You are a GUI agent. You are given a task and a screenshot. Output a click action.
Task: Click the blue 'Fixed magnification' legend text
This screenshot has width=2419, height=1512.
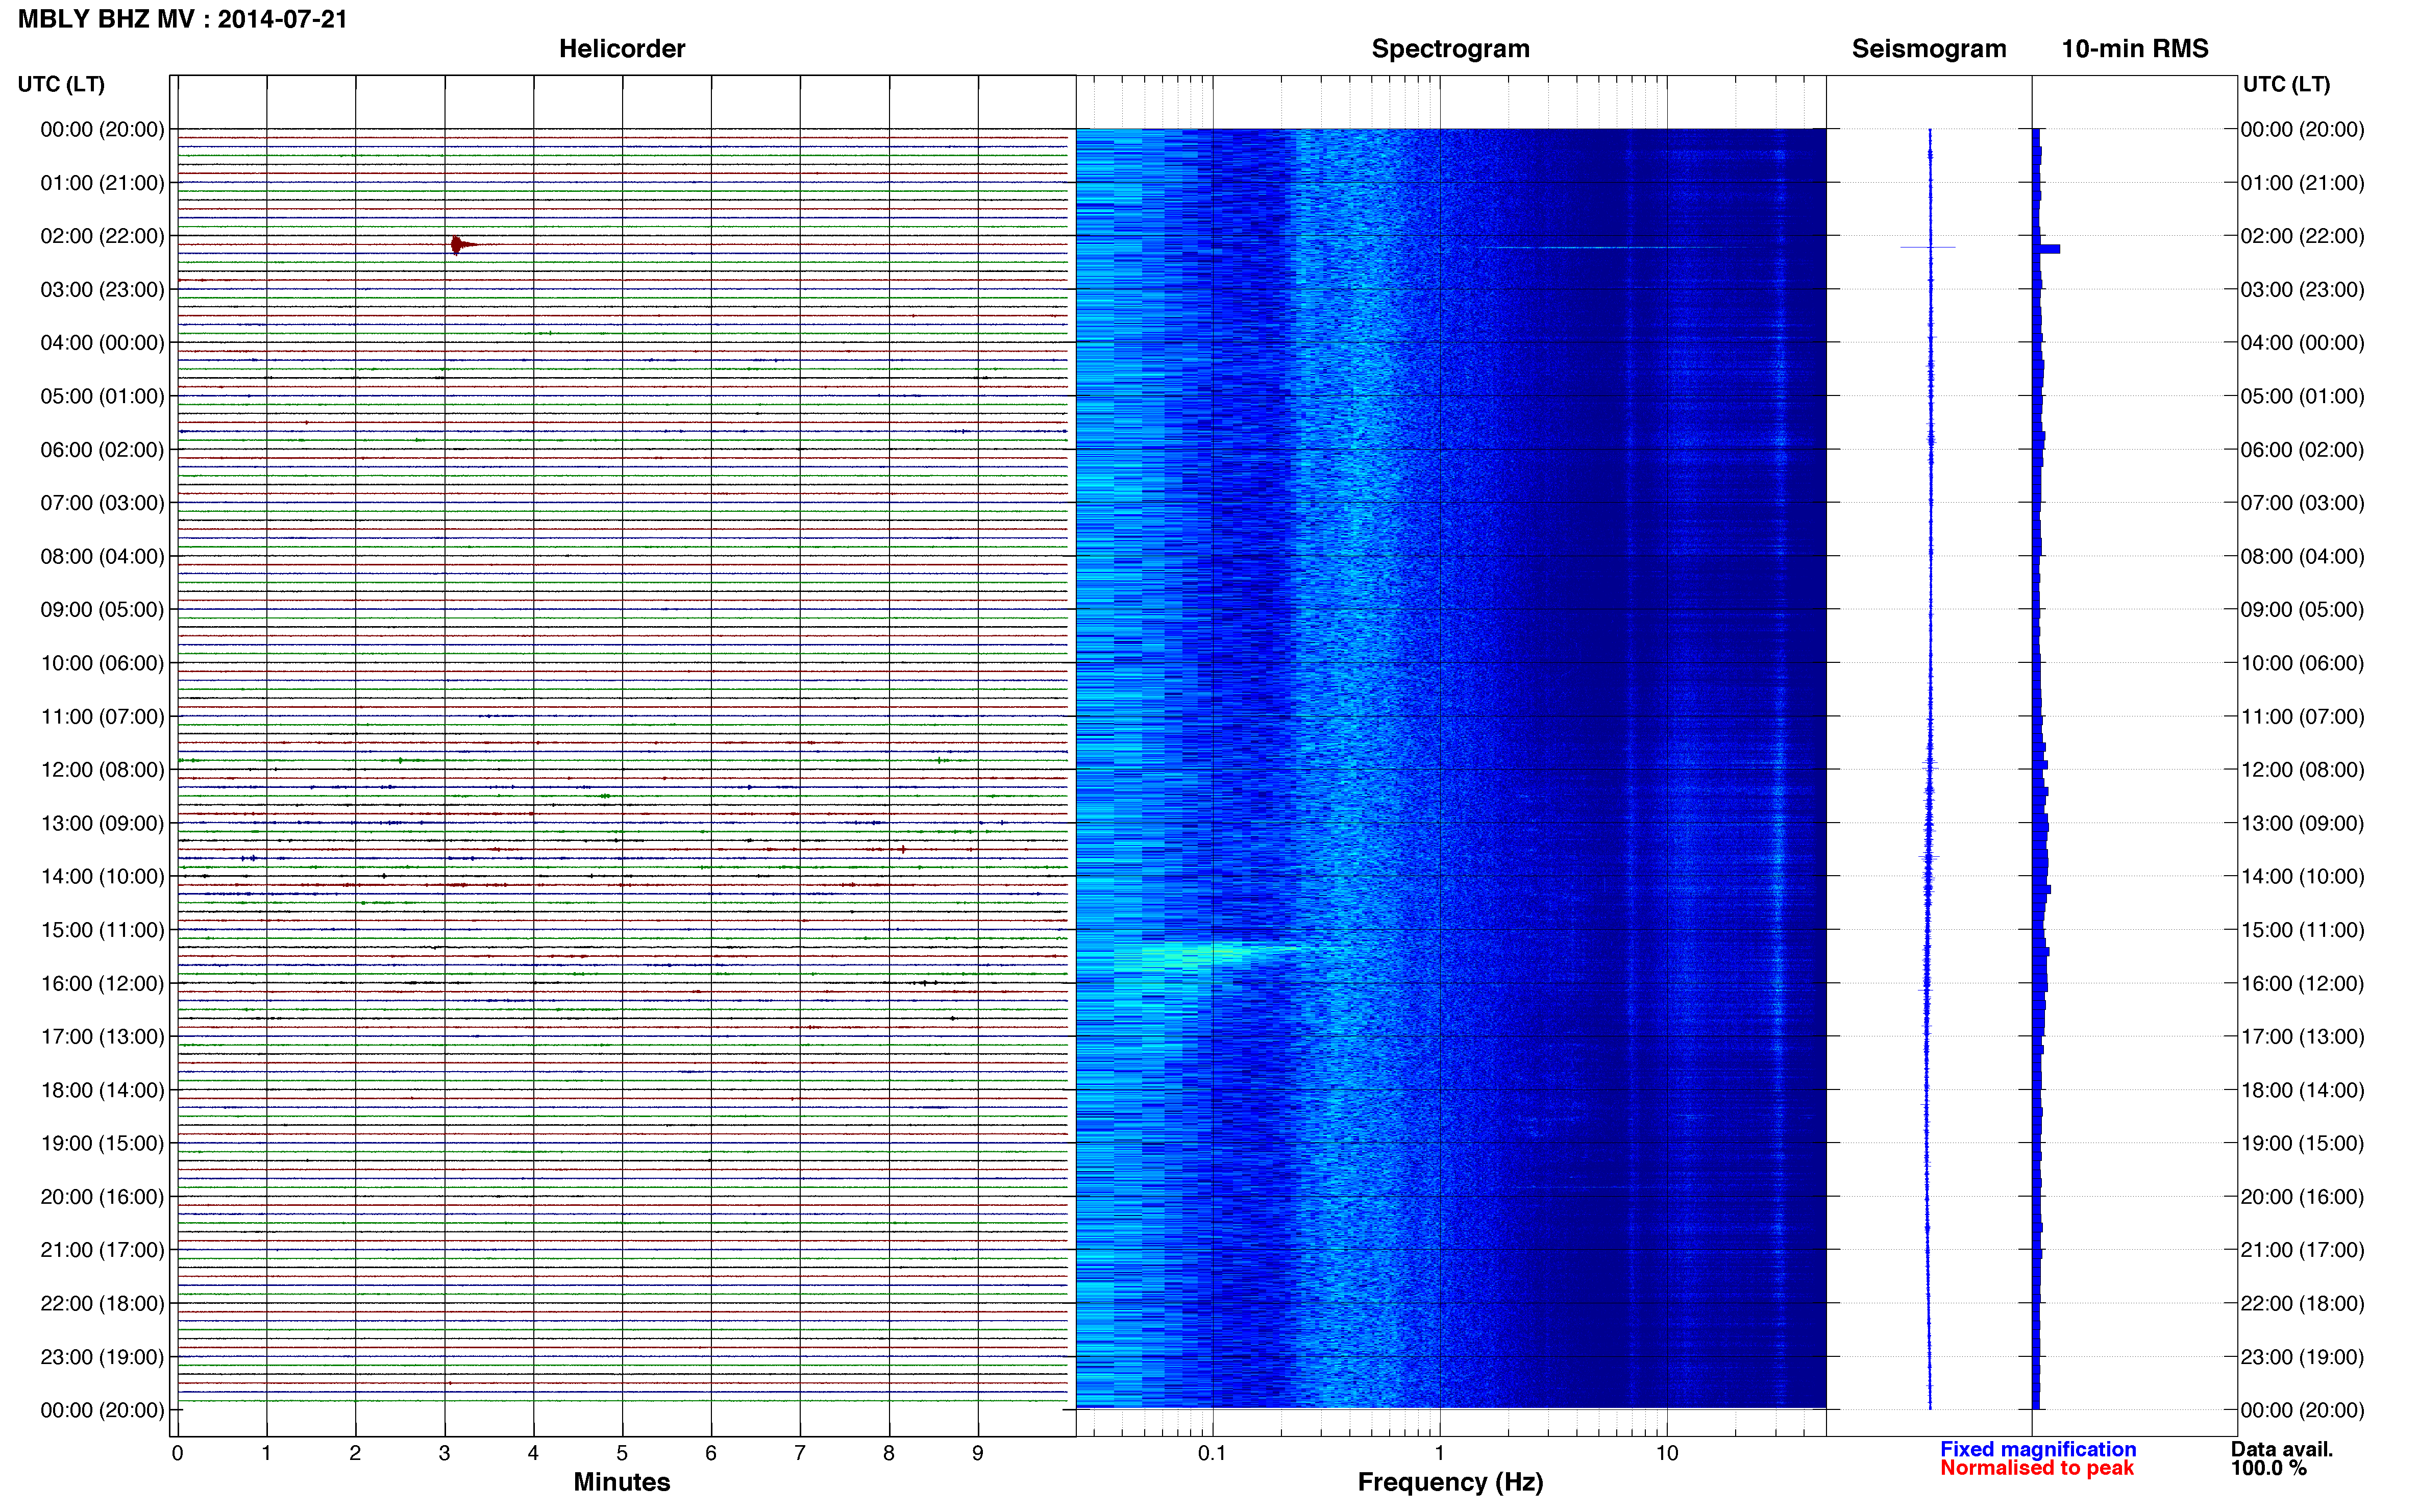tap(2038, 1449)
